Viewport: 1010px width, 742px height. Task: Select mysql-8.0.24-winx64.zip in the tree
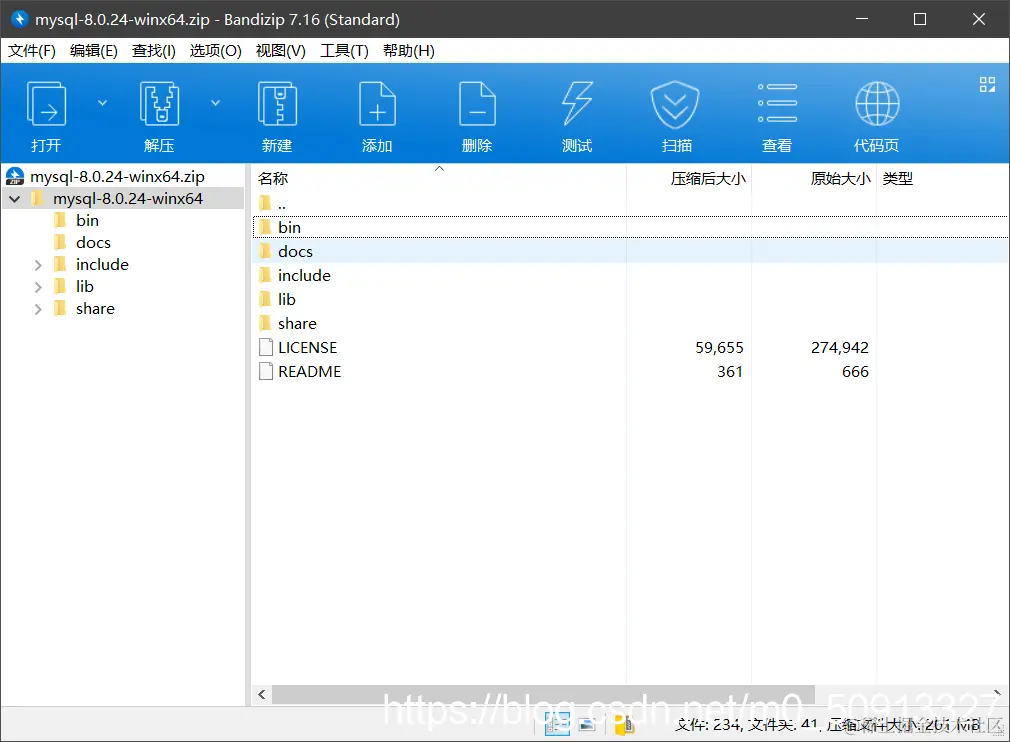pos(117,176)
